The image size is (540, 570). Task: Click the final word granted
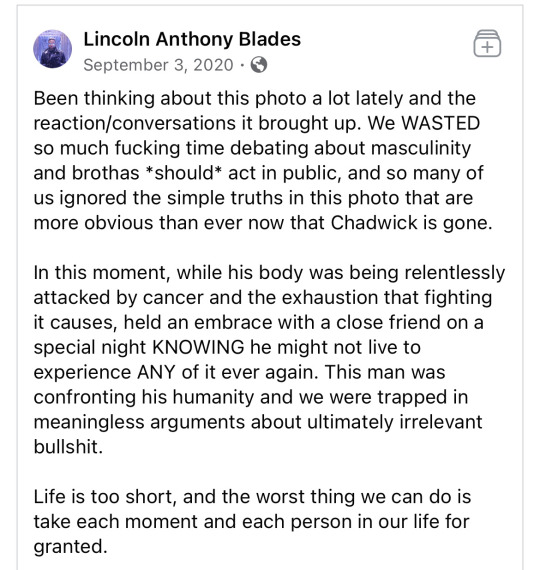(71, 547)
